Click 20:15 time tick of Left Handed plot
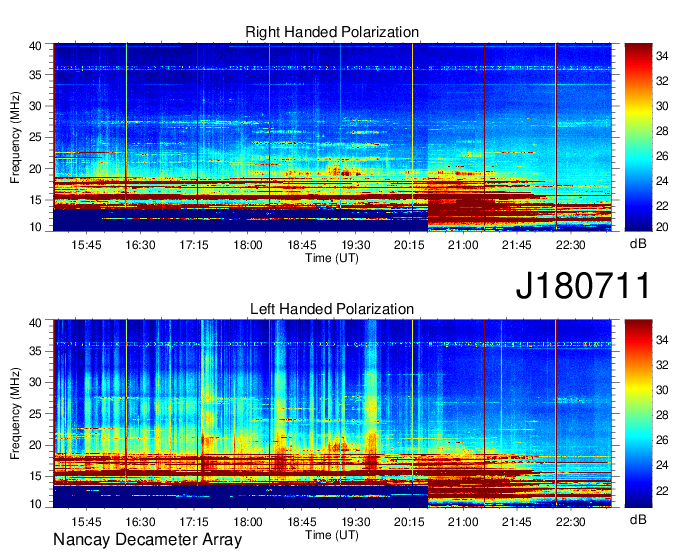This screenshot has width=680, height=552. coord(409,521)
